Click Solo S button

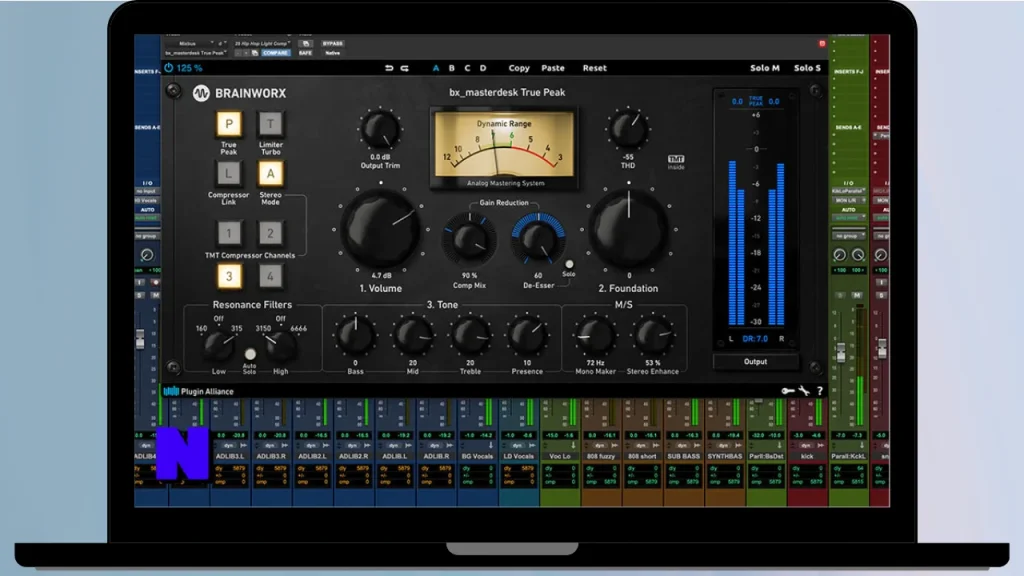click(807, 68)
